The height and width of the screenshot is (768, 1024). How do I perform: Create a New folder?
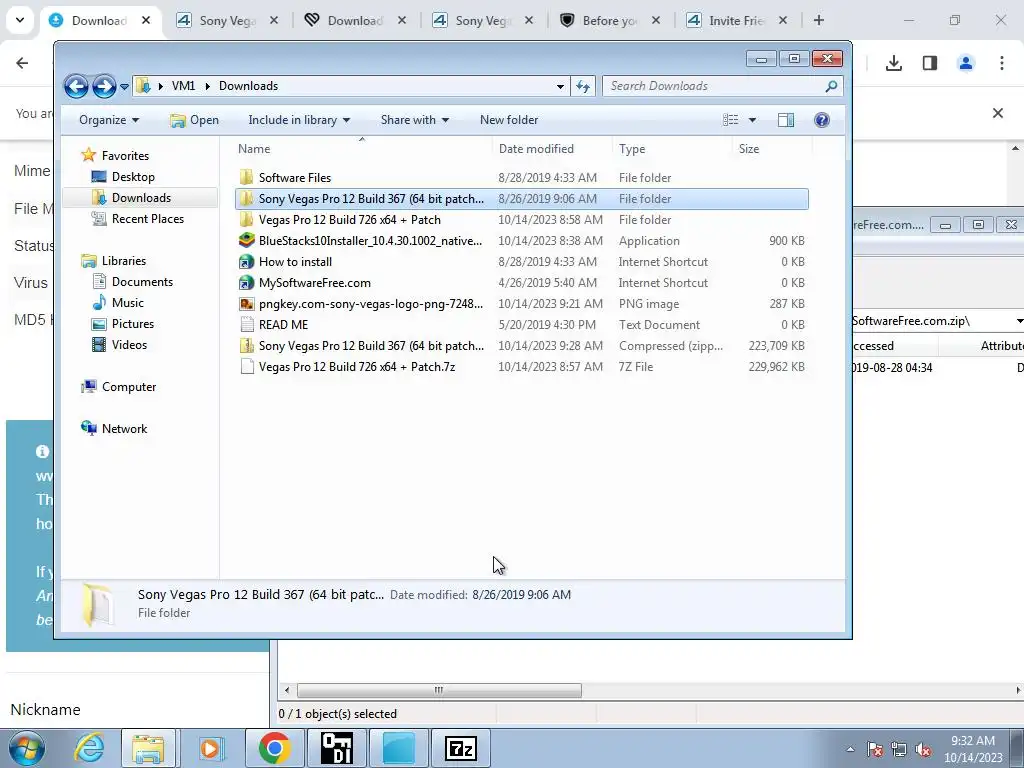509,120
